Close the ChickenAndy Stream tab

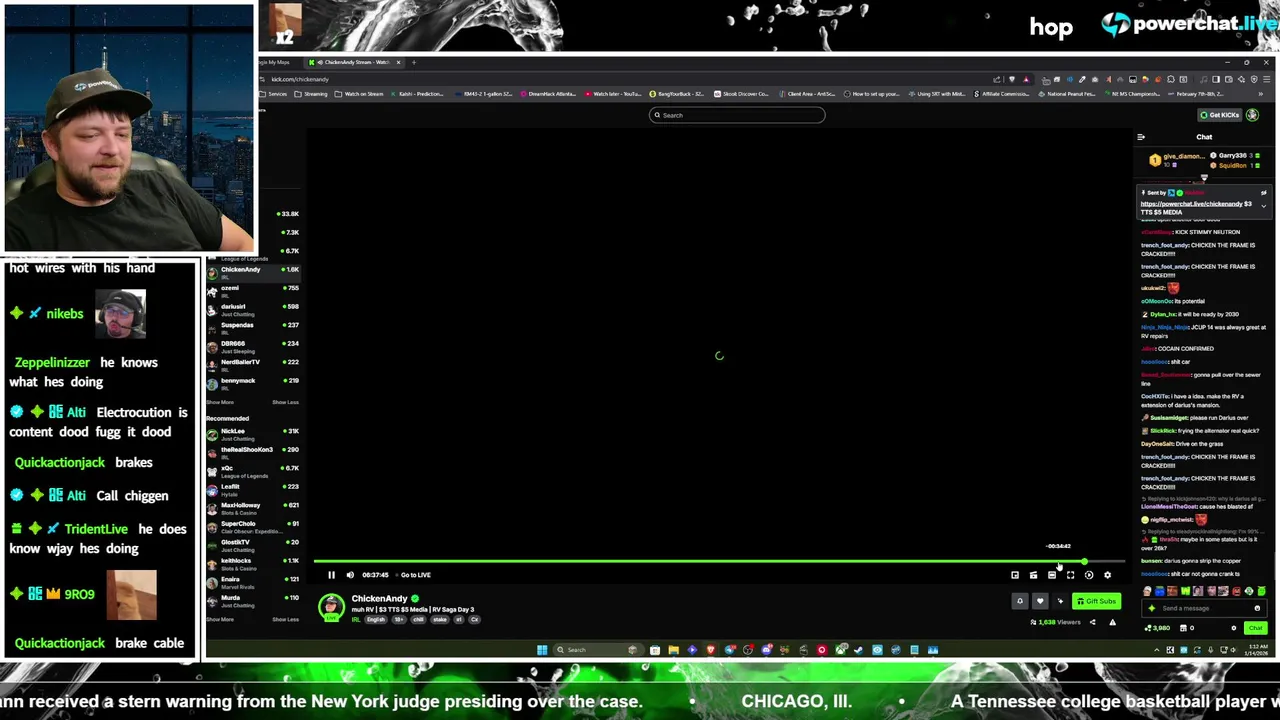(x=398, y=62)
